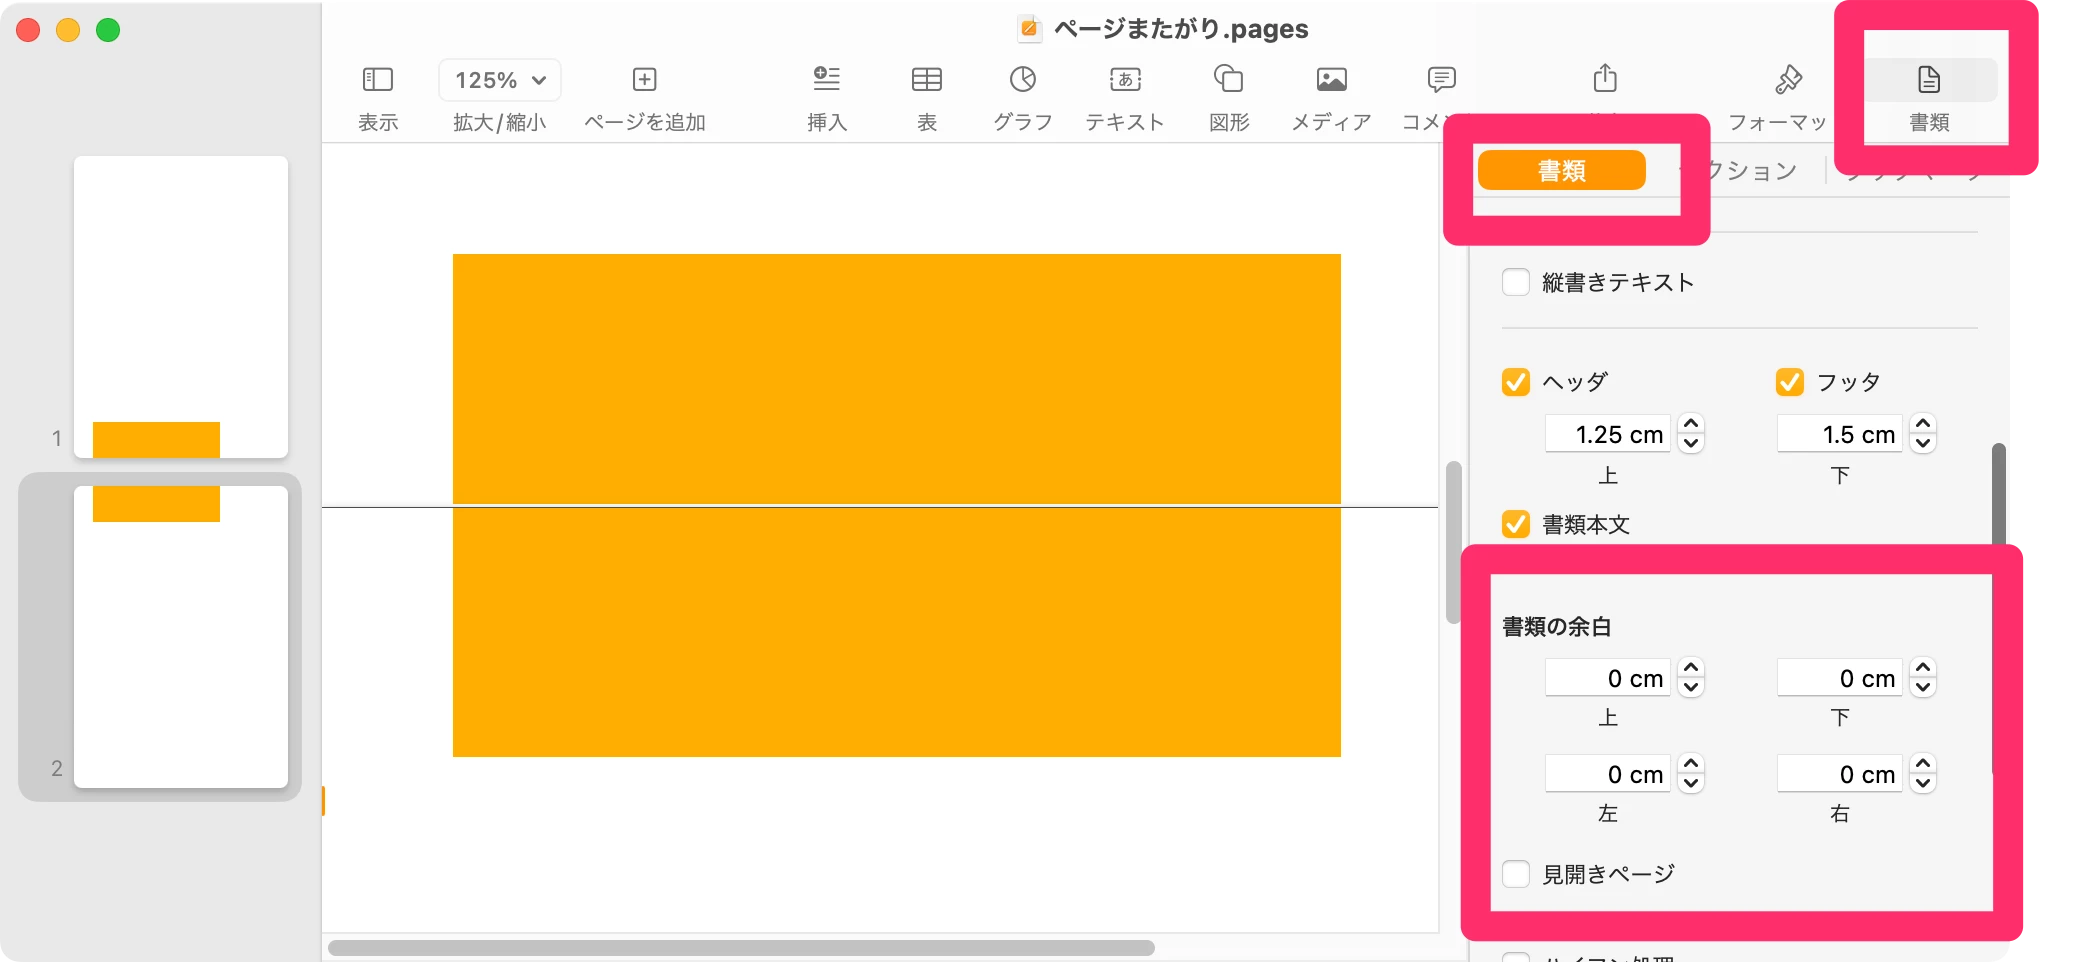Open the 図形 shapes icon
The image size is (2080, 962).
tap(1228, 79)
